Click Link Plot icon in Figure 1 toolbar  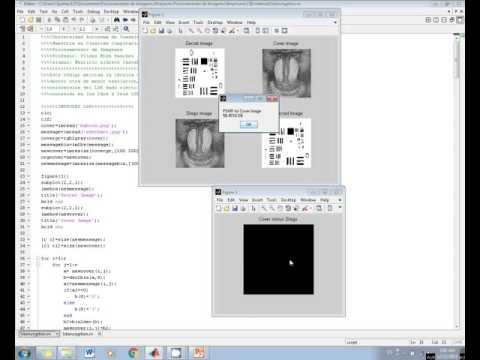246,31
